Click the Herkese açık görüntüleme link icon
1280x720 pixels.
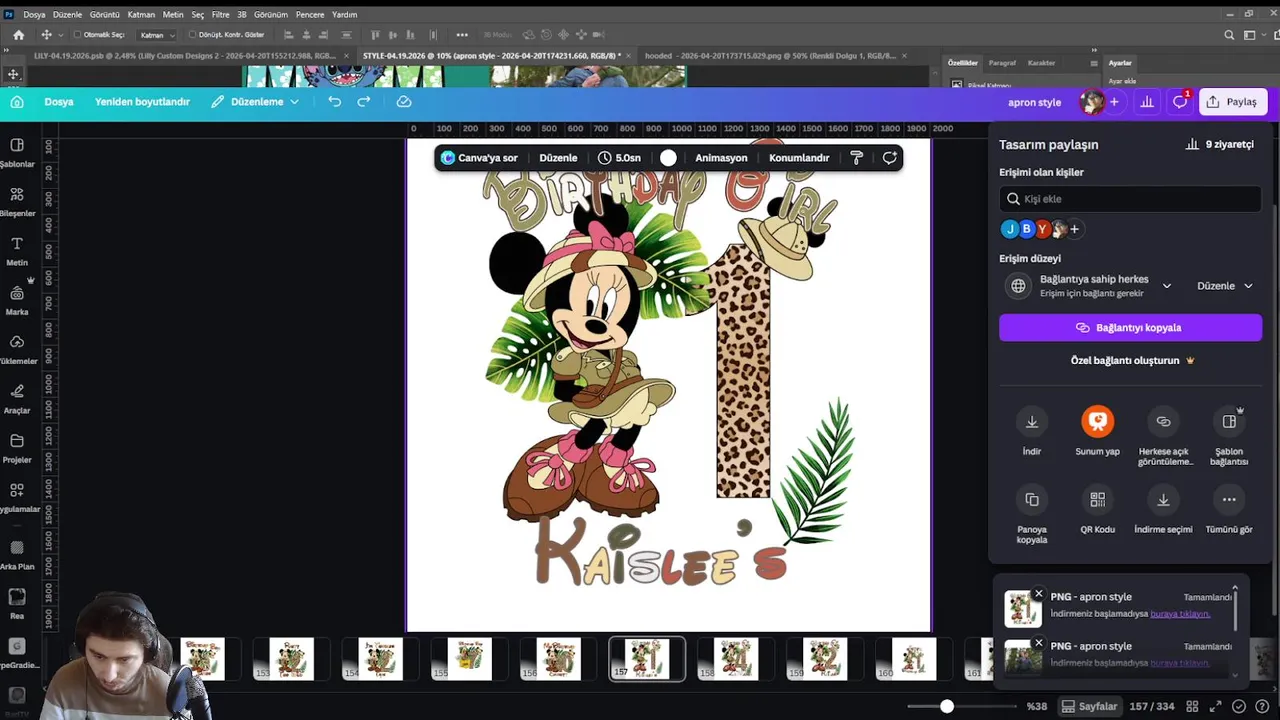pyautogui.click(x=1163, y=422)
